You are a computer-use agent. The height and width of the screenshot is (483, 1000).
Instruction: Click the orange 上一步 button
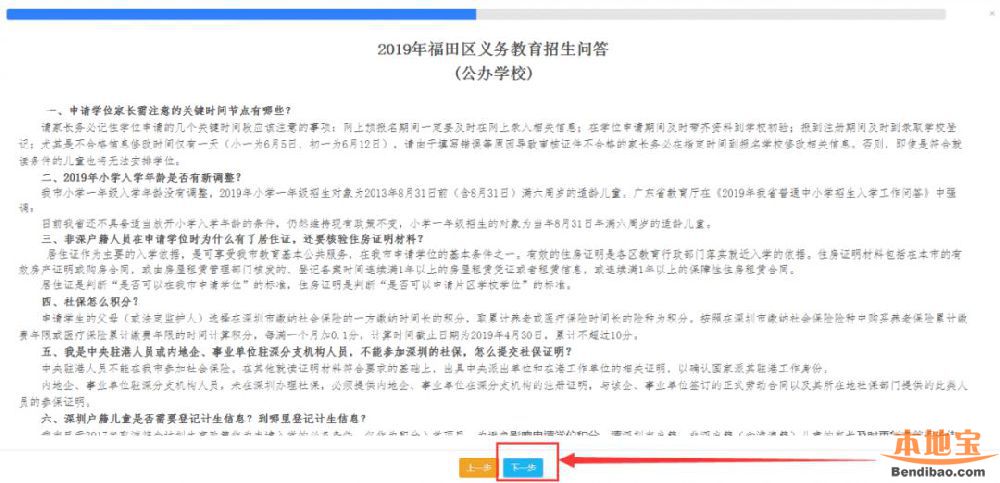478,468
